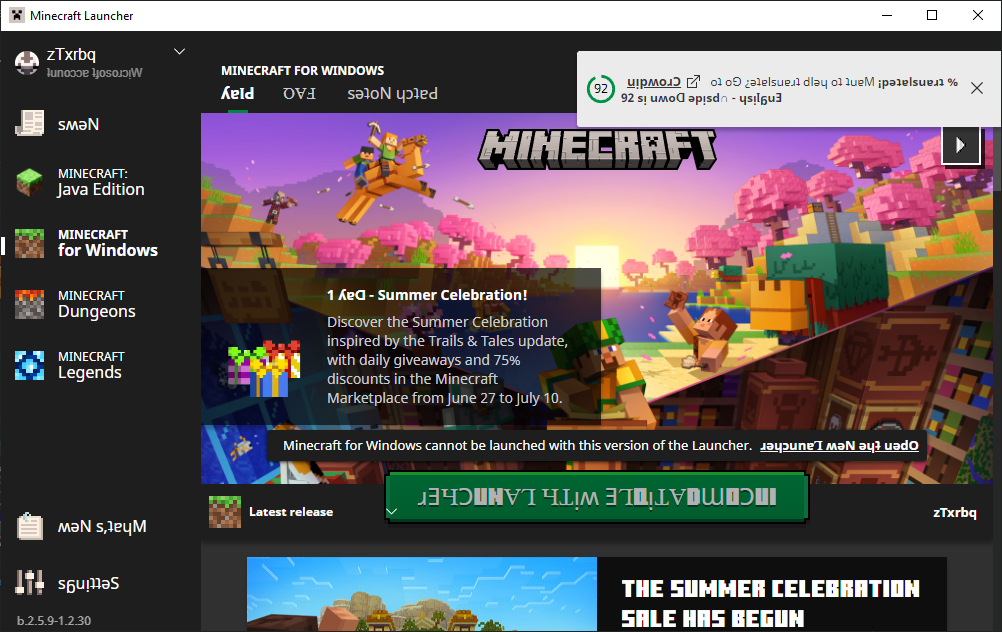
Task: Open Minecraft Legends blue icon
Action: [29, 366]
